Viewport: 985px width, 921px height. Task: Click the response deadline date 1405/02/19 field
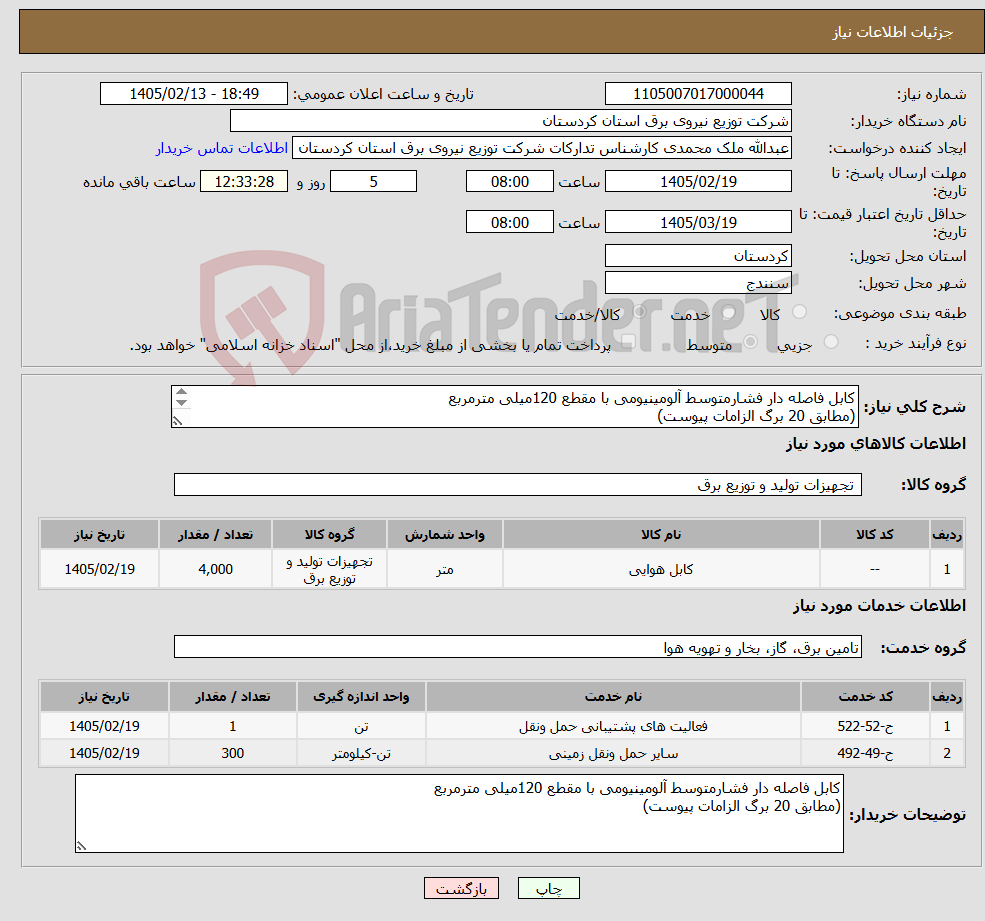(698, 182)
